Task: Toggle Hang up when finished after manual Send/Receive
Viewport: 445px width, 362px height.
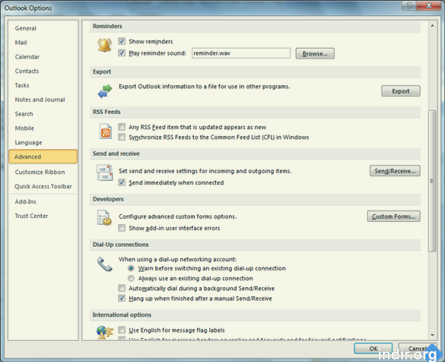Action: click(x=122, y=298)
